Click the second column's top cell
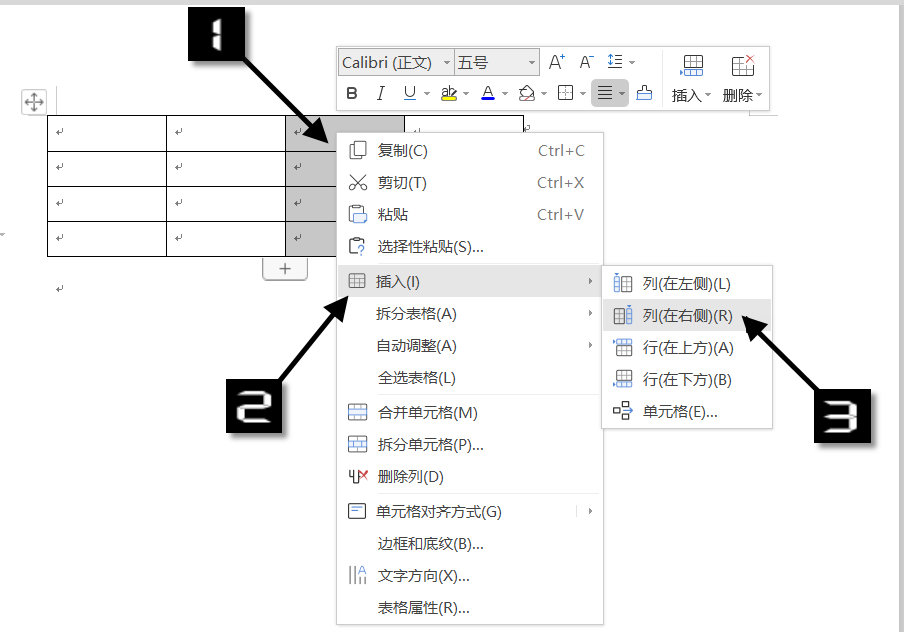This screenshot has width=904, height=632. (226, 133)
